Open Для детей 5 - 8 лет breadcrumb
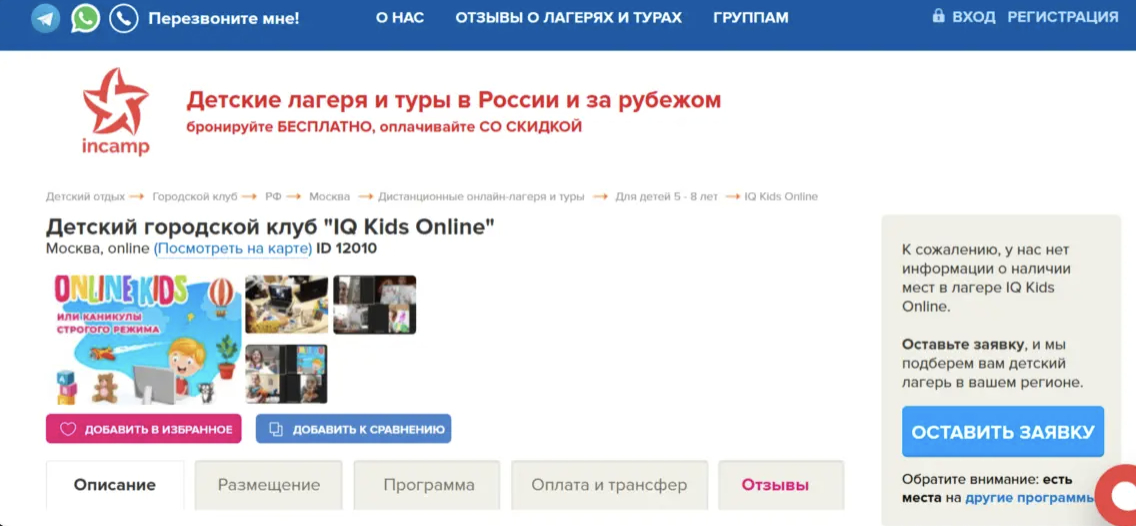This screenshot has height=526, width=1136. point(667,196)
